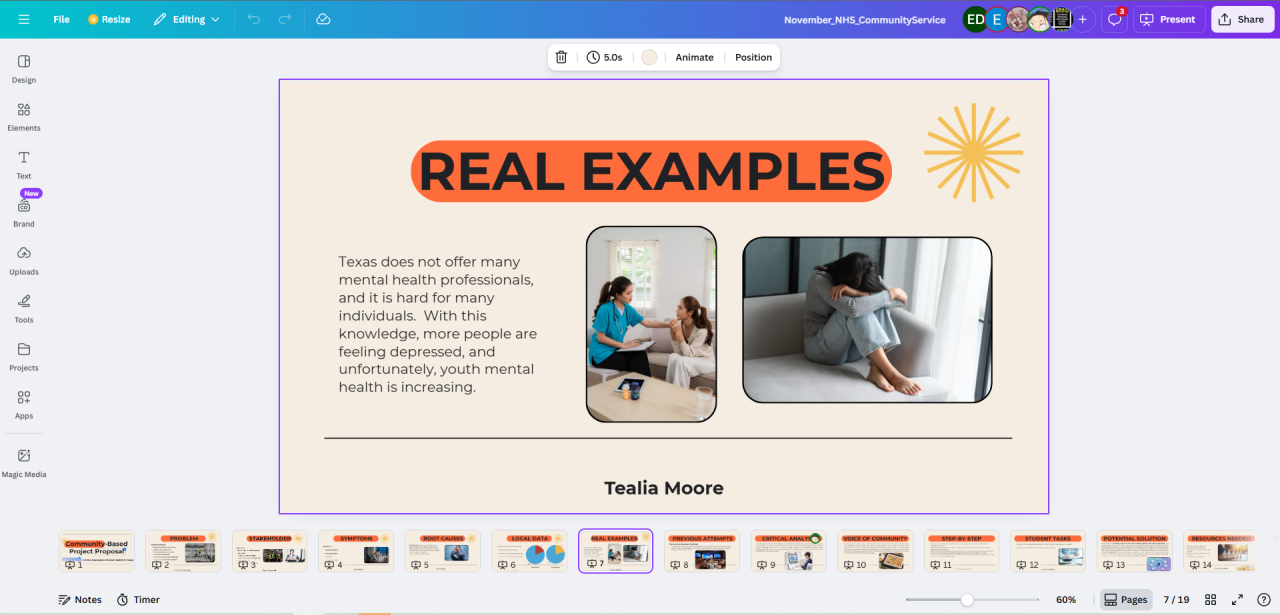Change the 5.0s page duration
The image size is (1280, 615).
click(604, 57)
